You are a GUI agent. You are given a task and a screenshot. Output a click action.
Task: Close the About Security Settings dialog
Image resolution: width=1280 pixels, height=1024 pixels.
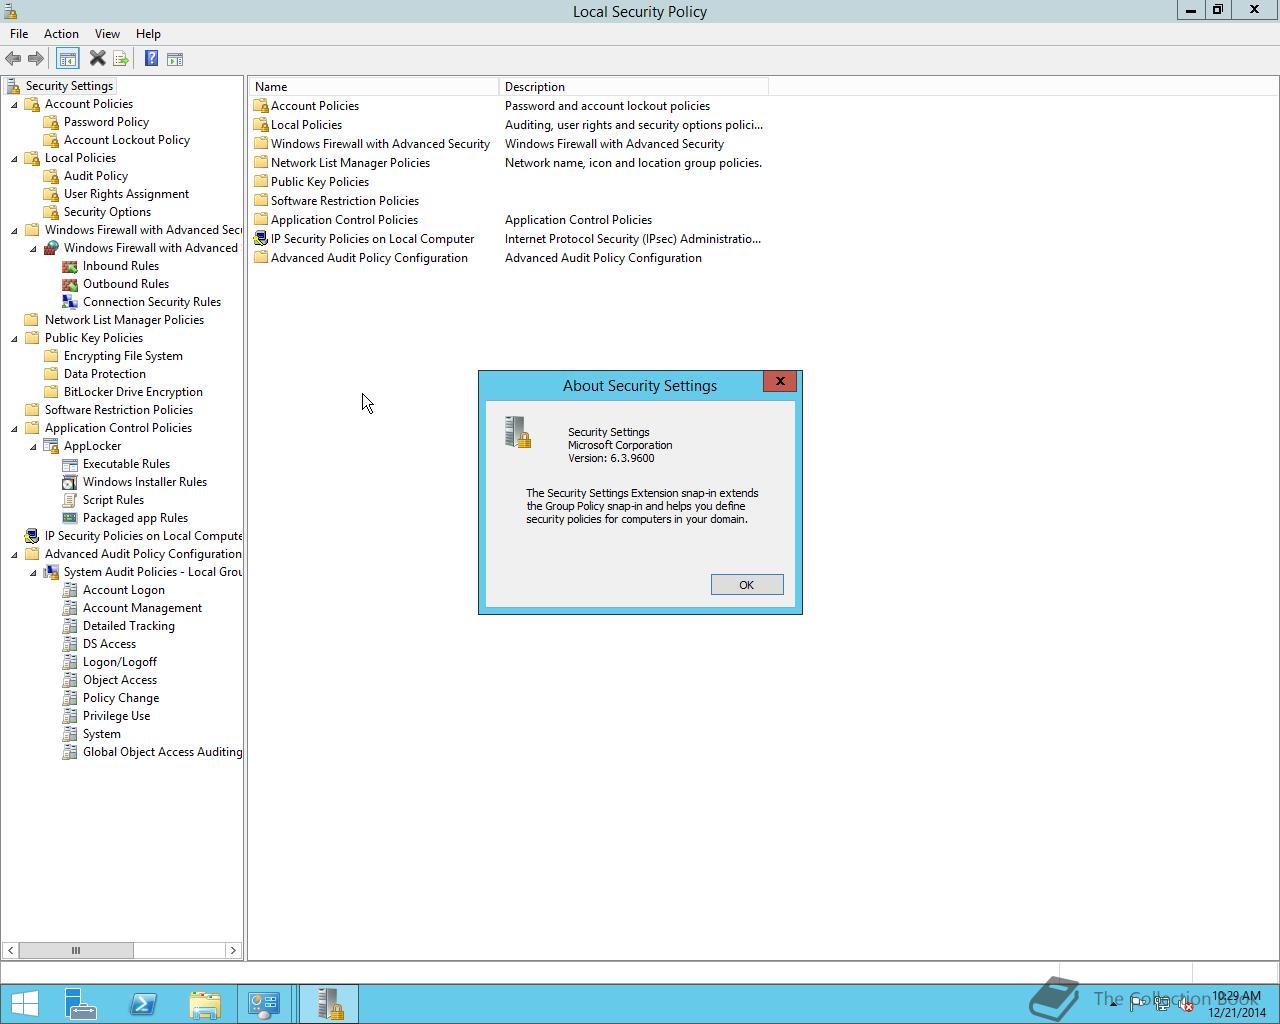(x=780, y=381)
